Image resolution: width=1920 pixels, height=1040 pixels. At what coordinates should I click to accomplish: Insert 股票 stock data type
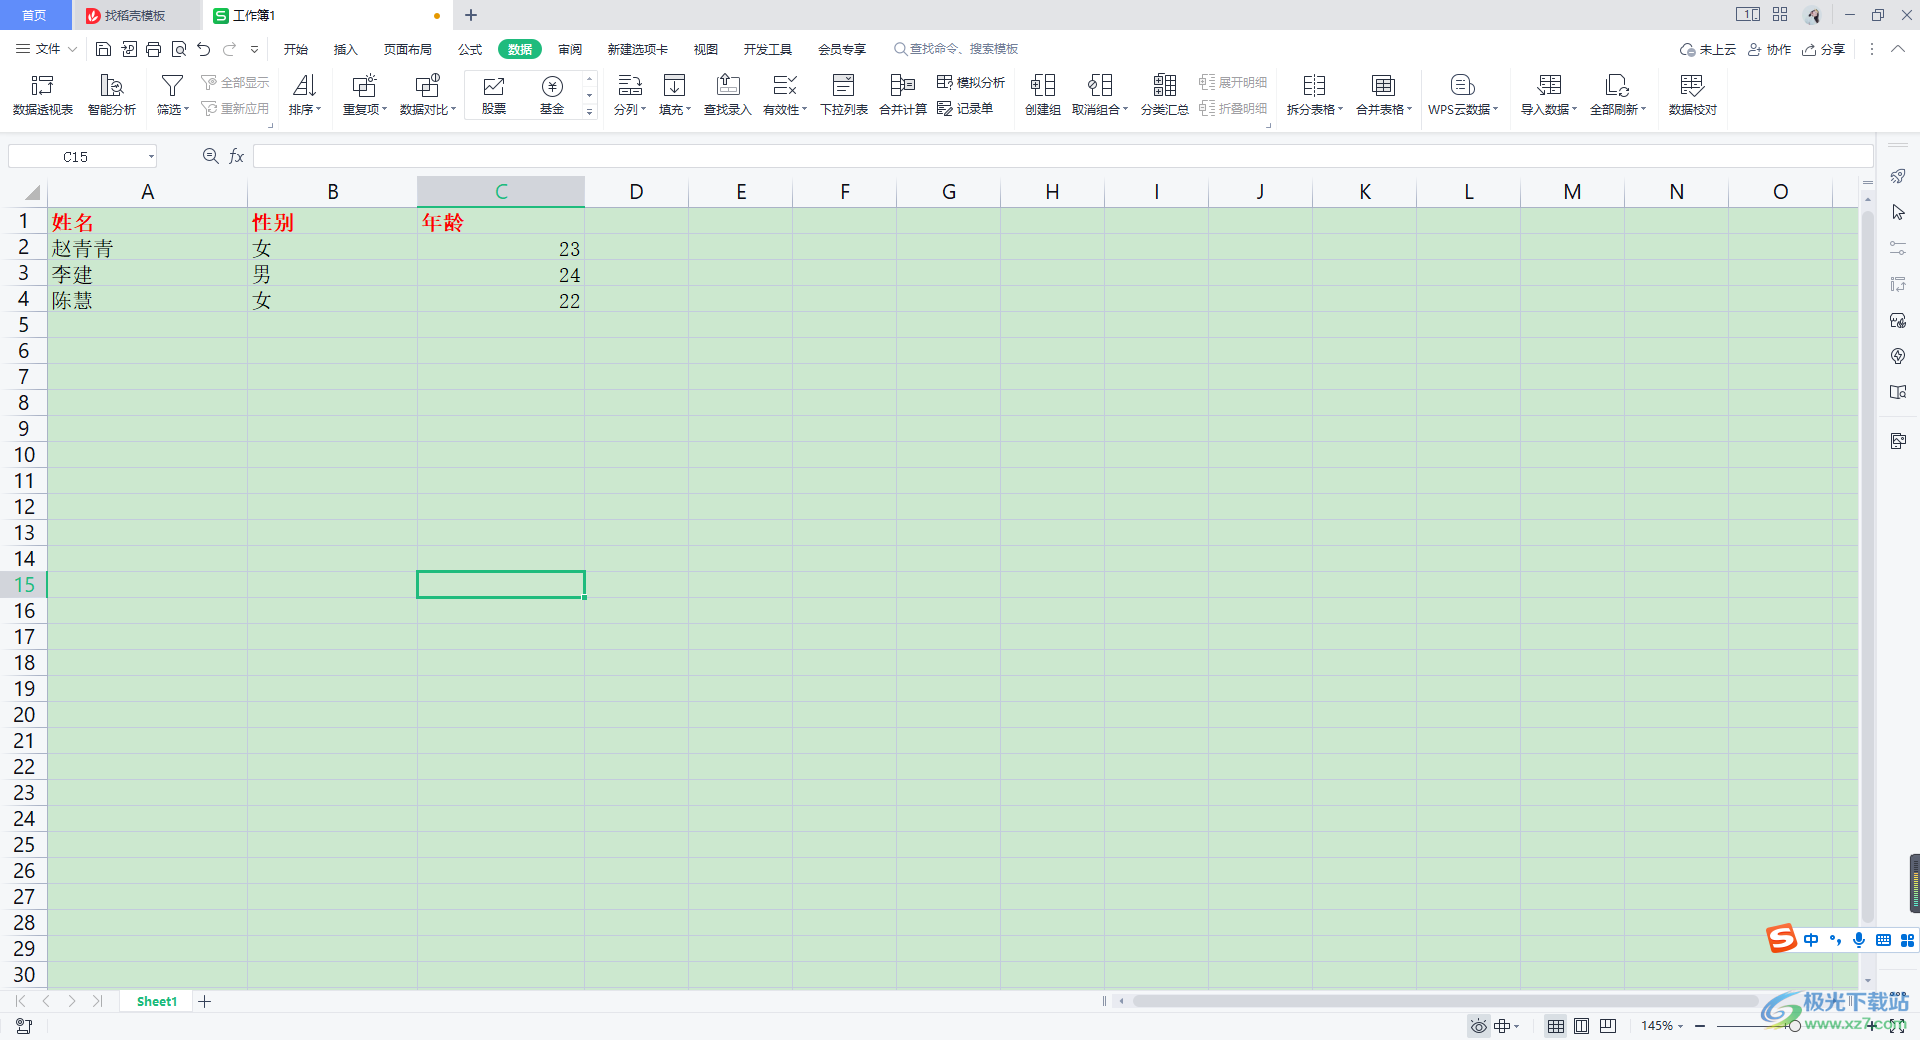tap(494, 95)
